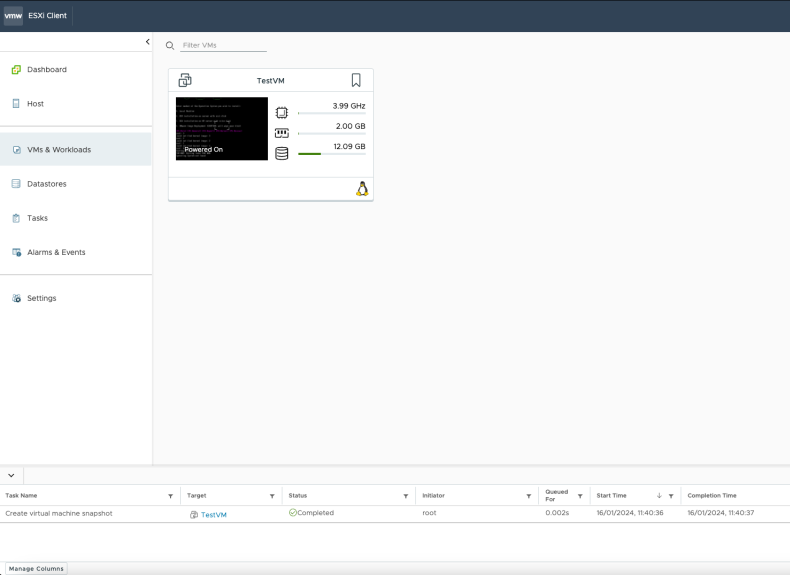This screenshot has height=575, width=790.
Task: Click the memory usage bar
Action: click(332, 134)
